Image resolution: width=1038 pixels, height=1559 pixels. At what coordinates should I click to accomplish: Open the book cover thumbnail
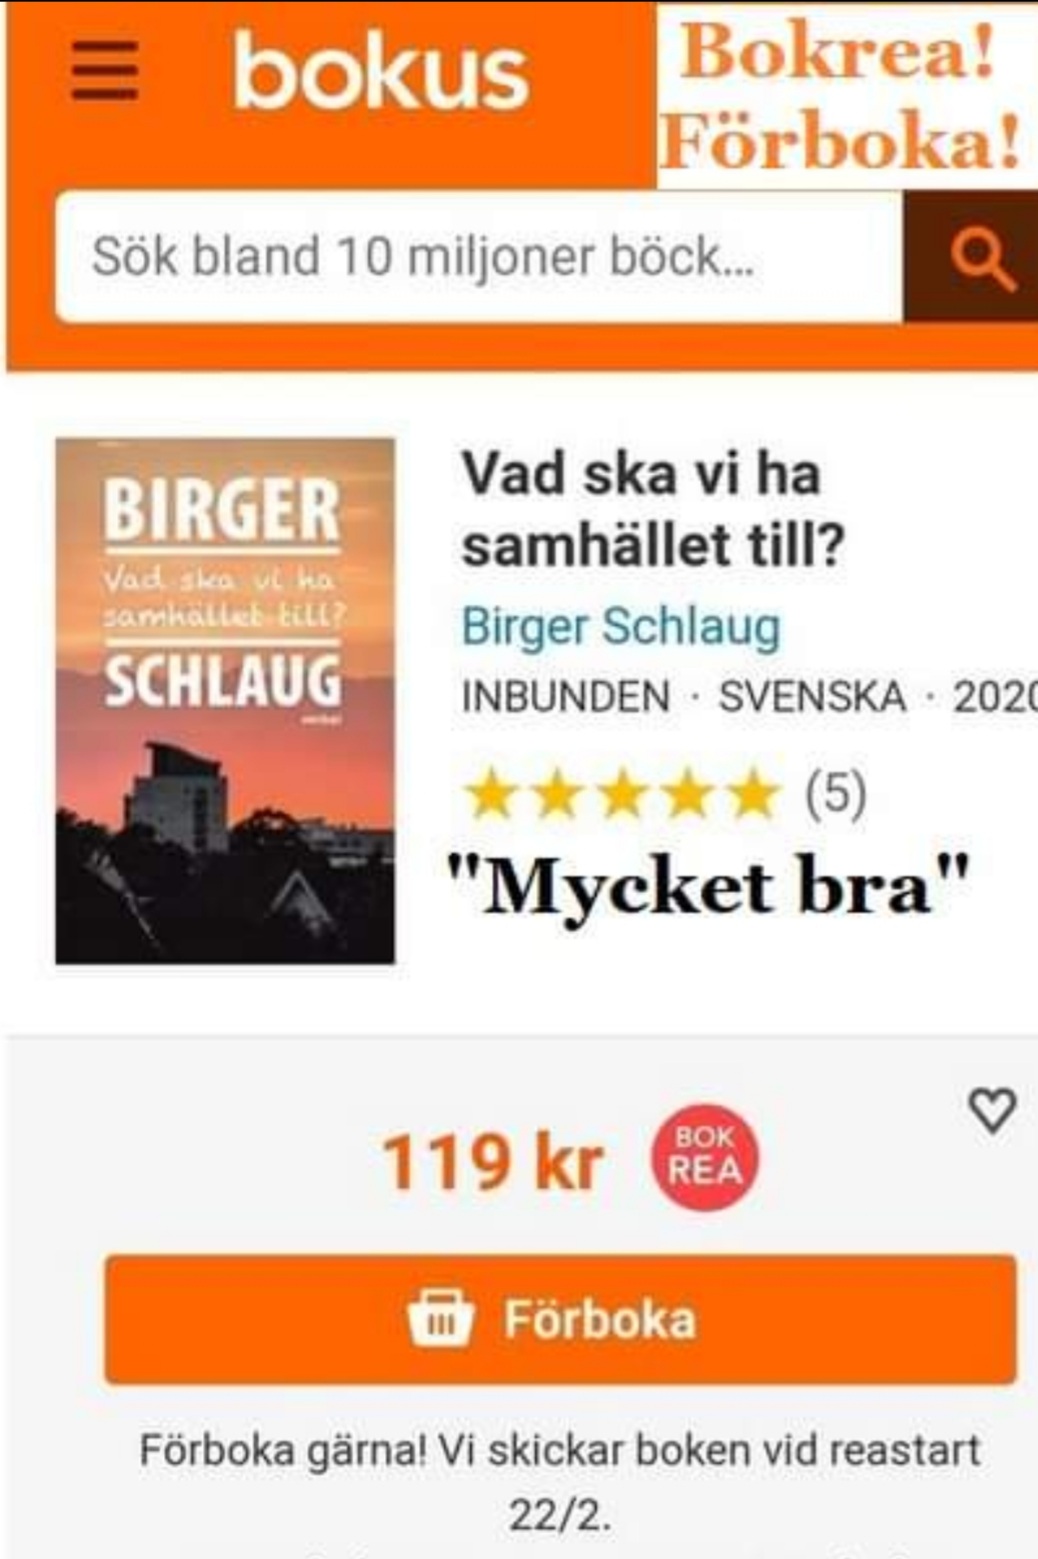coord(225,701)
